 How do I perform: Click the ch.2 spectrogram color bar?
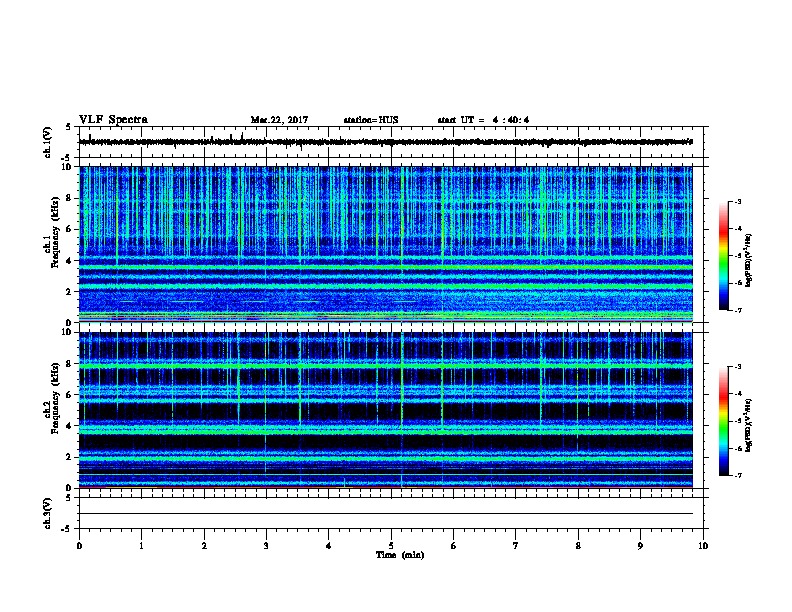[724, 421]
